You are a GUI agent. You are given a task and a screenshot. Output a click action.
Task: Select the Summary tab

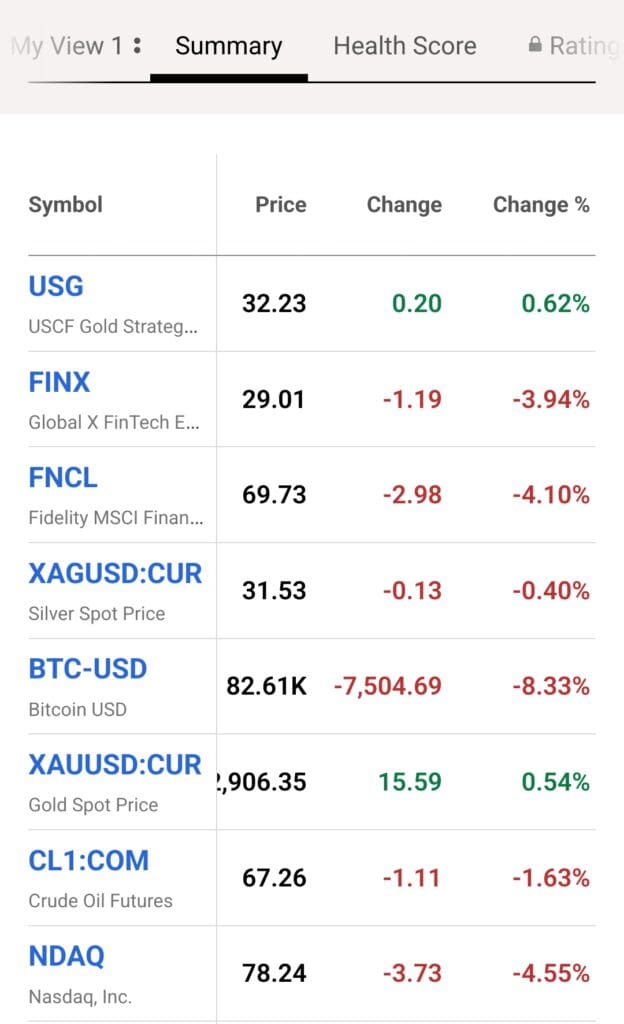pyautogui.click(x=228, y=45)
